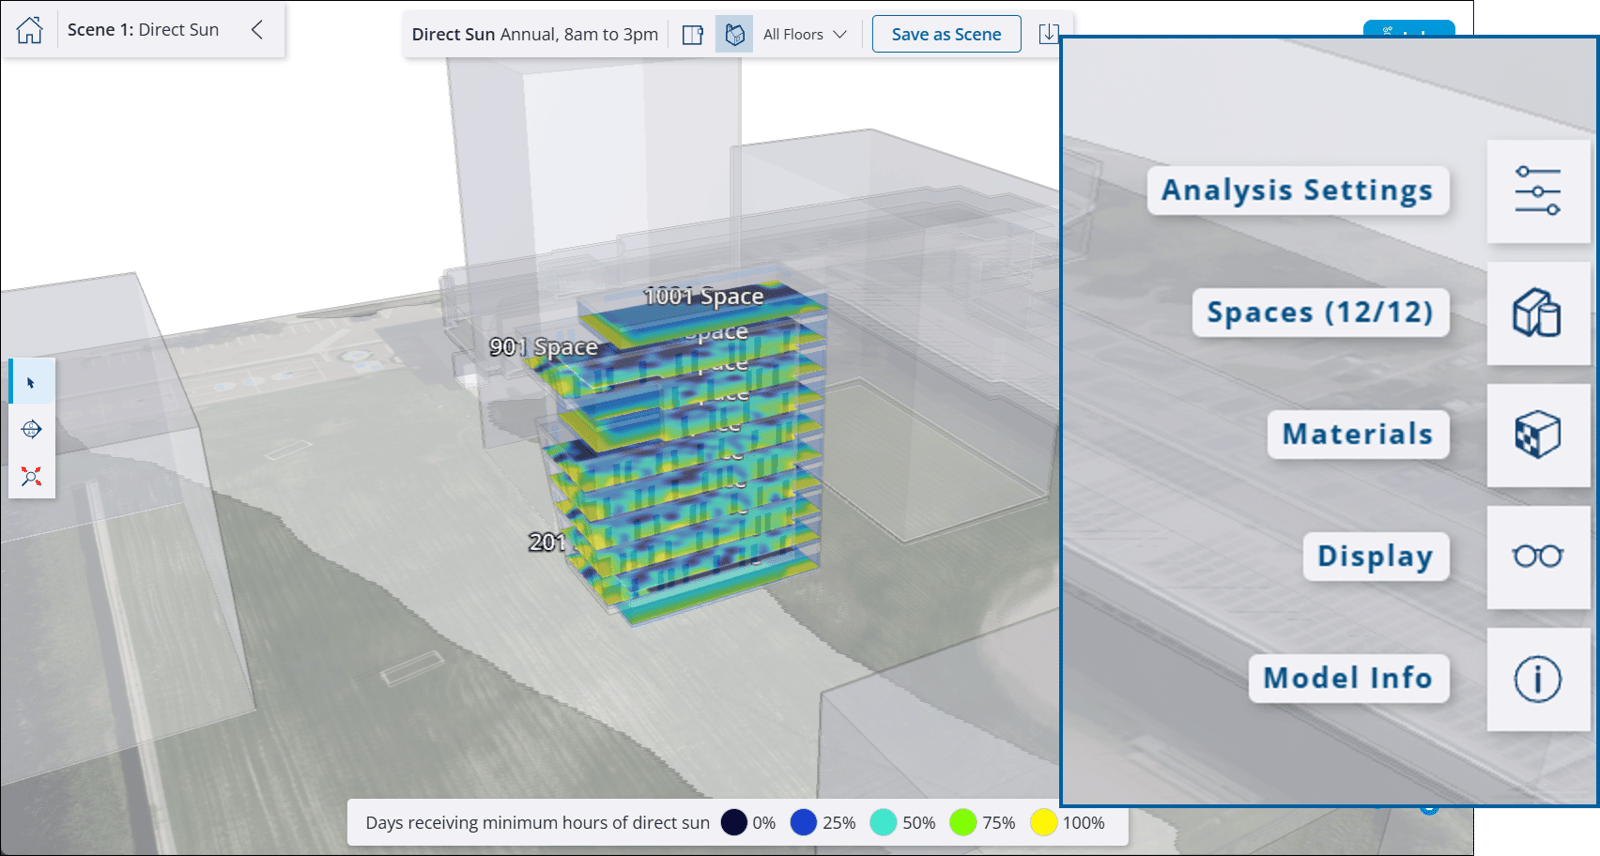Open the split view layout icon
1600x856 pixels.
pyautogui.click(x=693, y=35)
